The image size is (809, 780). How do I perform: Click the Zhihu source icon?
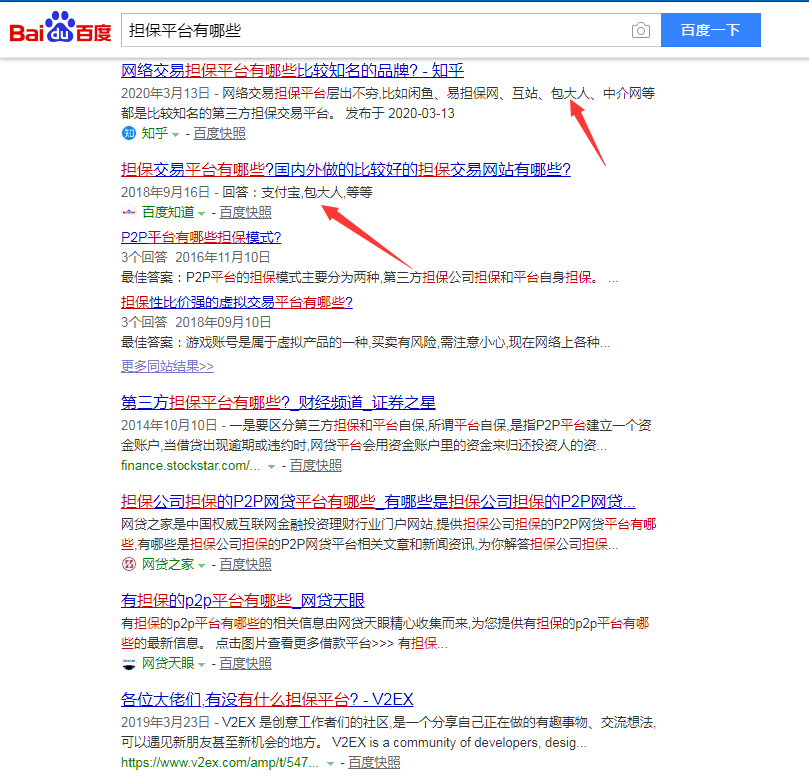click(128, 133)
